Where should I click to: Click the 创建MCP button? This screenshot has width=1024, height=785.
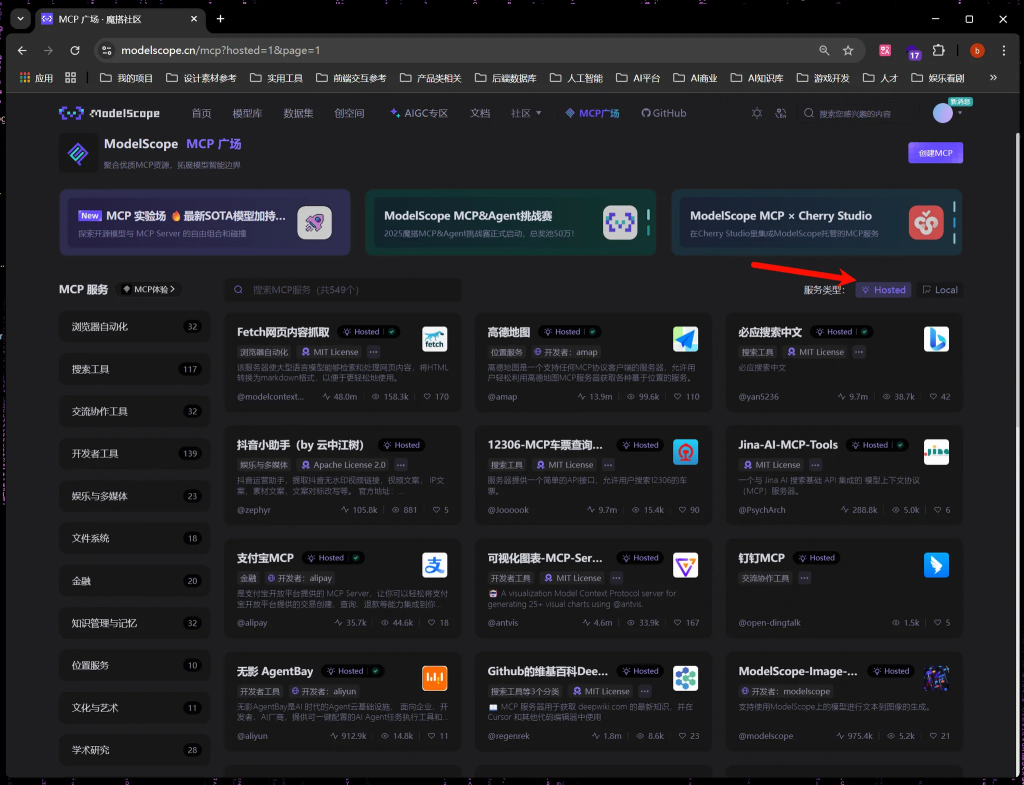[x=935, y=153]
